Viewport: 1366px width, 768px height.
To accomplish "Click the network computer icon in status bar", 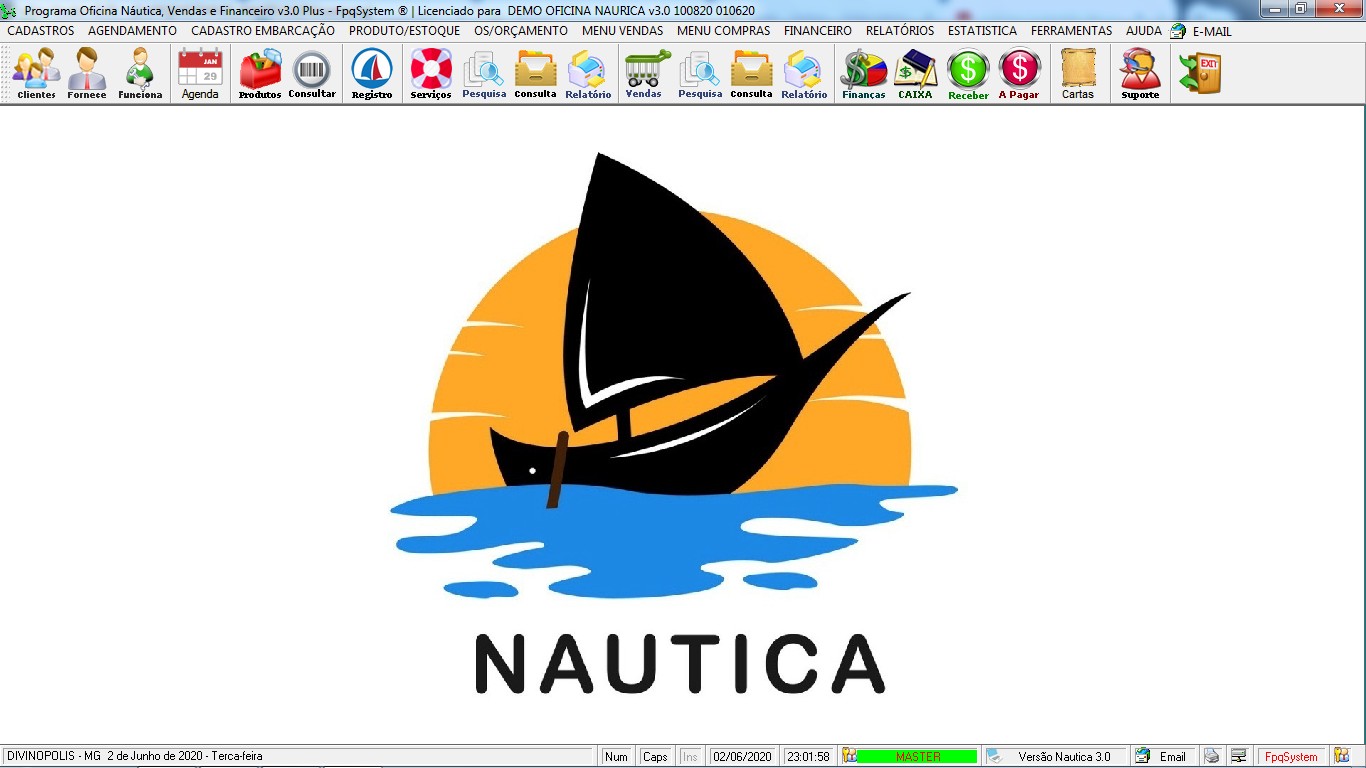I will coord(1238,756).
